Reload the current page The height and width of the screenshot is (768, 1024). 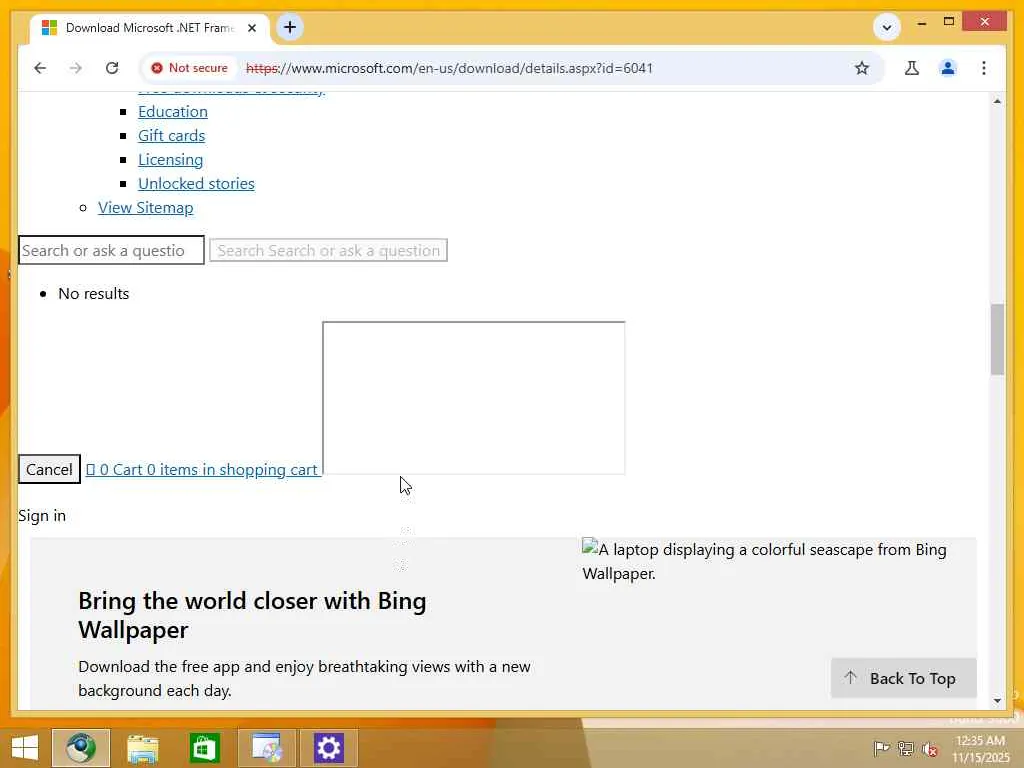pyautogui.click(x=112, y=68)
